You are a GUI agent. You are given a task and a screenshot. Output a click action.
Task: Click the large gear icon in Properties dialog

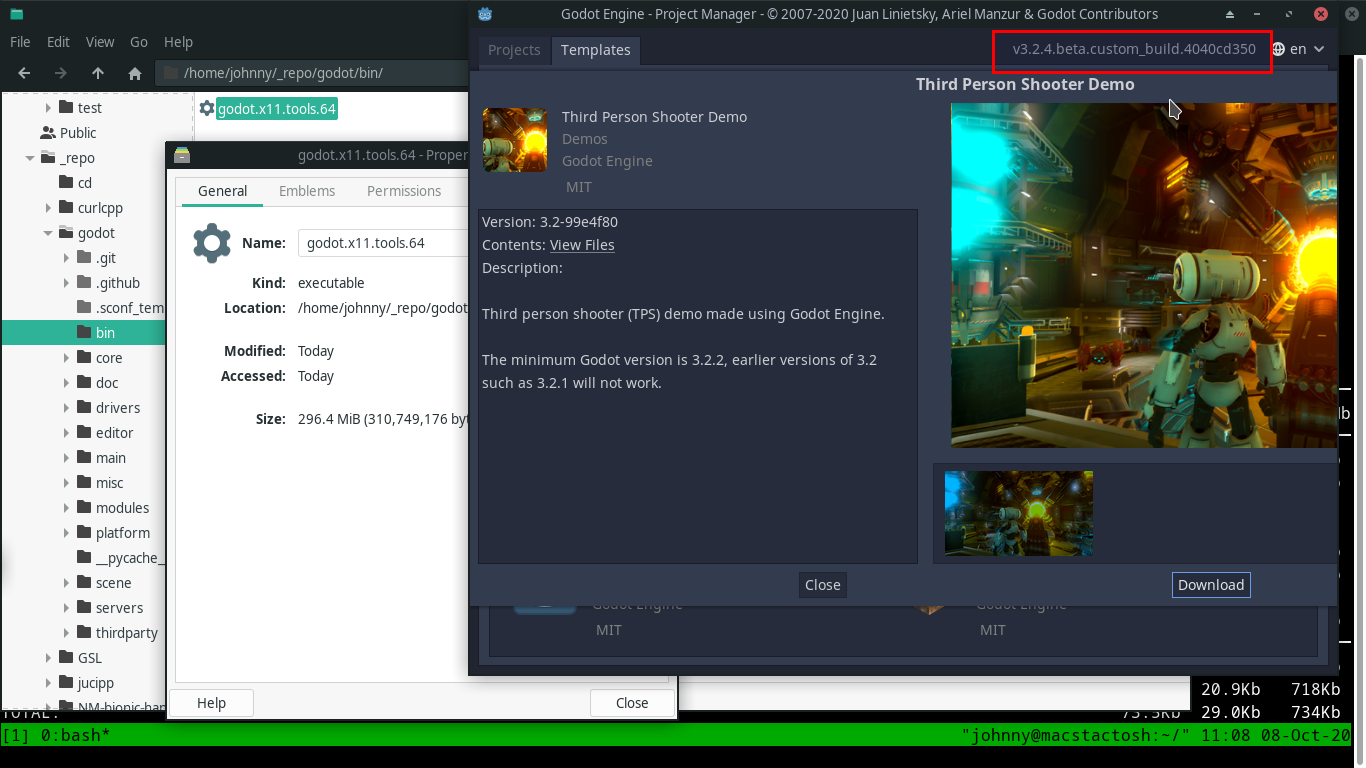(x=212, y=243)
